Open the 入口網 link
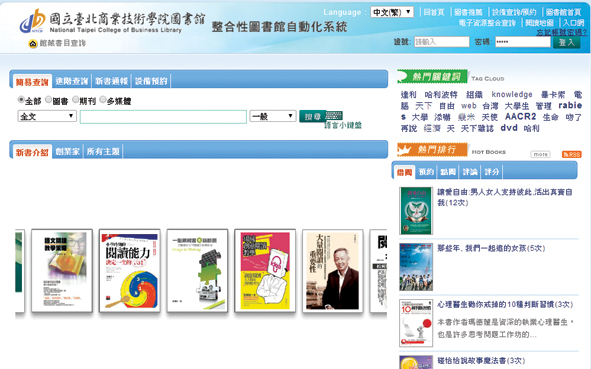 coord(573,23)
